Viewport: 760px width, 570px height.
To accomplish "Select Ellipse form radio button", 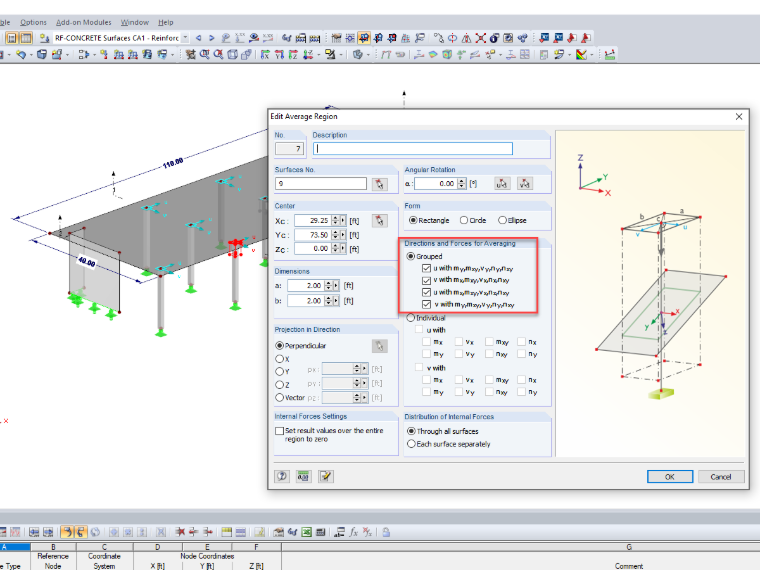I will tap(502, 220).
